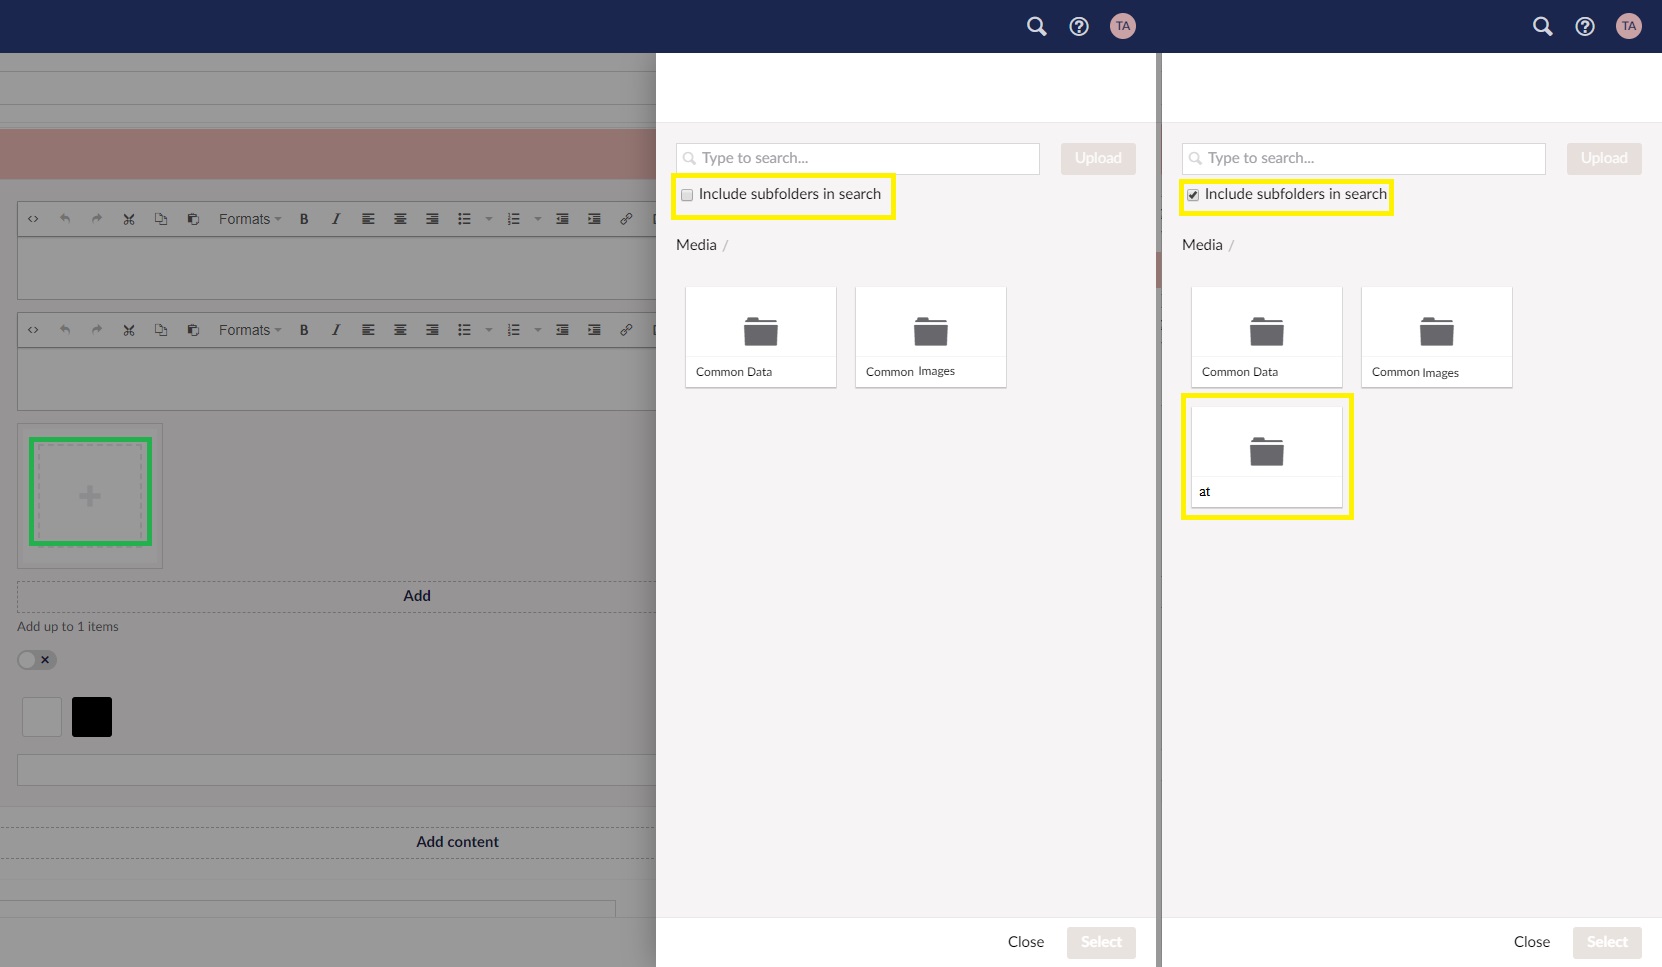Screen dimensions: 1662x967
Task: Uncheck 'Include subfolders in search' in right panel
Action: click(x=1193, y=195)
